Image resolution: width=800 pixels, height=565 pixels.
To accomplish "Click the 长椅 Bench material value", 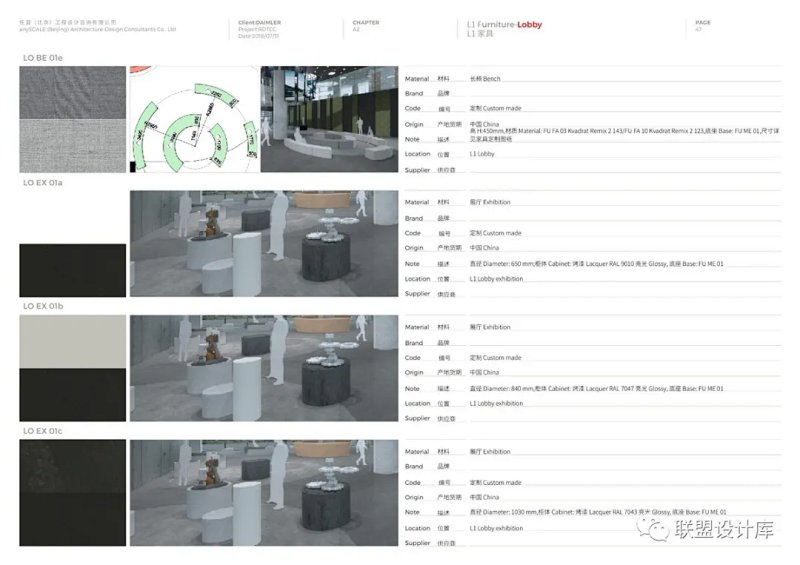I will [485, 78].
